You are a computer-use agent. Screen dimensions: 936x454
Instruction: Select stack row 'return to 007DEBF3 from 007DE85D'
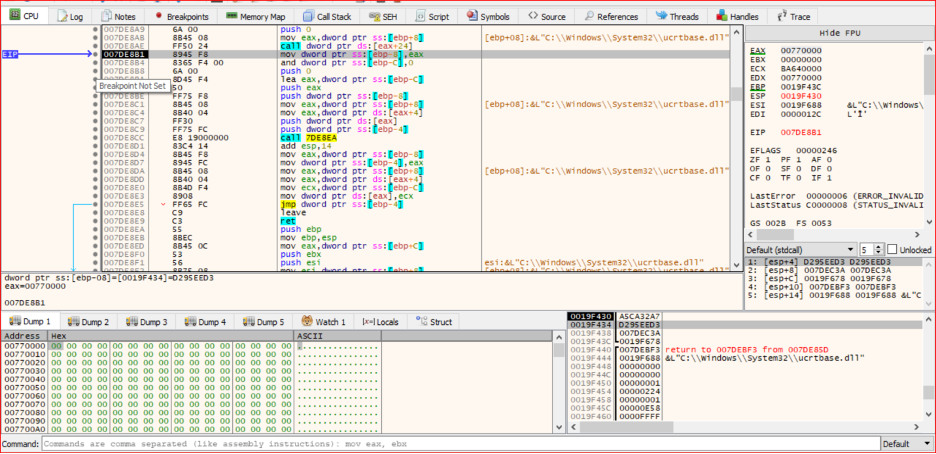pos(745,349)
